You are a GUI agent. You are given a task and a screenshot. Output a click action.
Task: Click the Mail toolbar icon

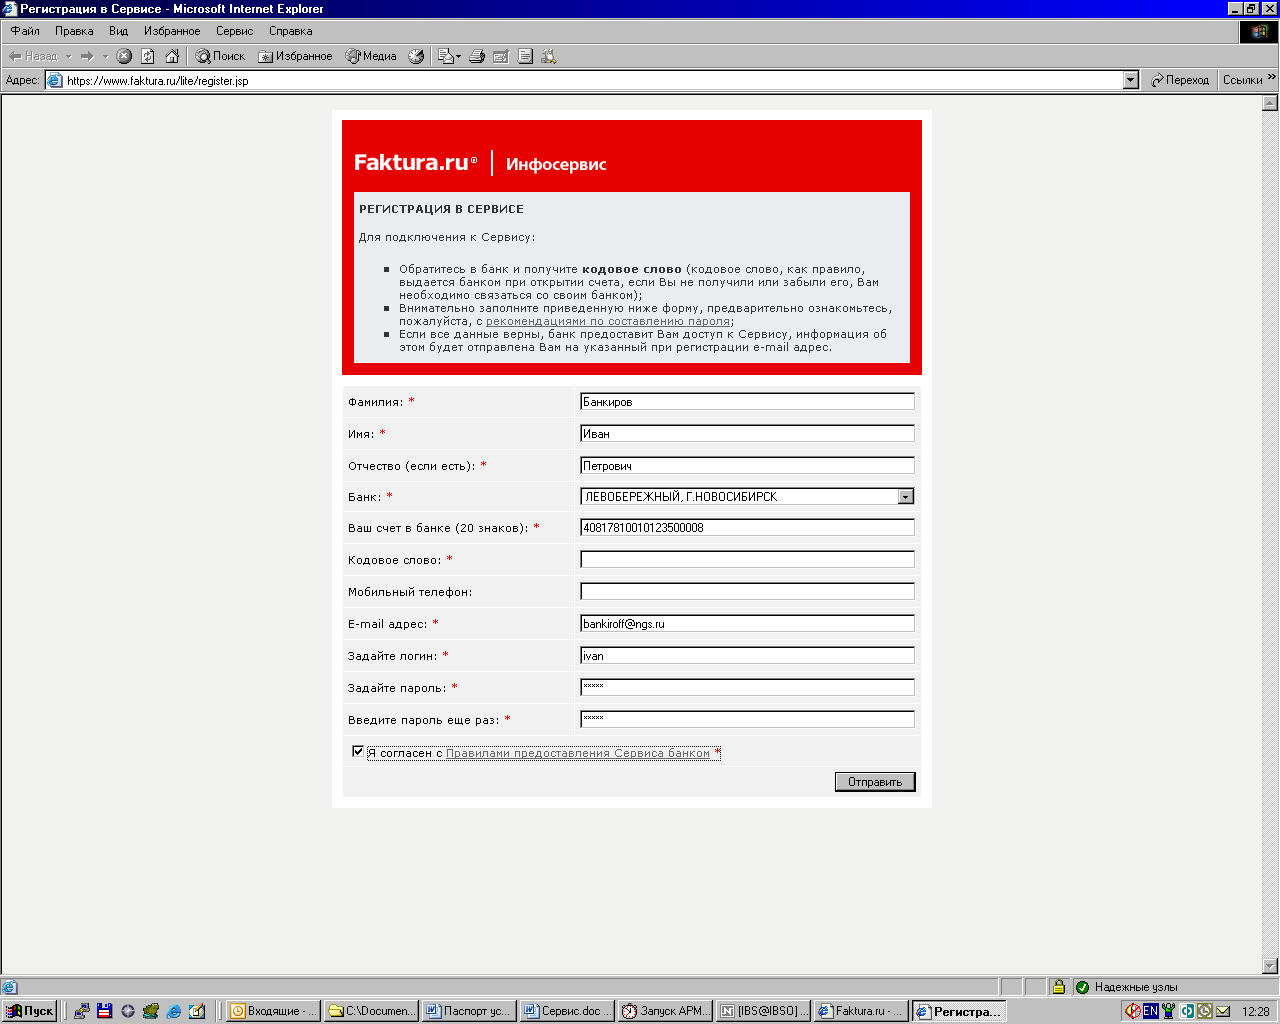click(x=445, y=56)
